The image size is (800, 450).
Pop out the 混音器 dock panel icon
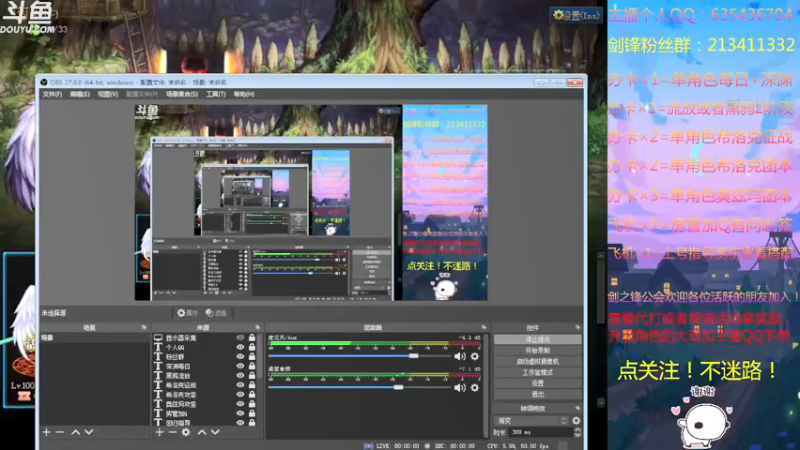tap(484, 328)
